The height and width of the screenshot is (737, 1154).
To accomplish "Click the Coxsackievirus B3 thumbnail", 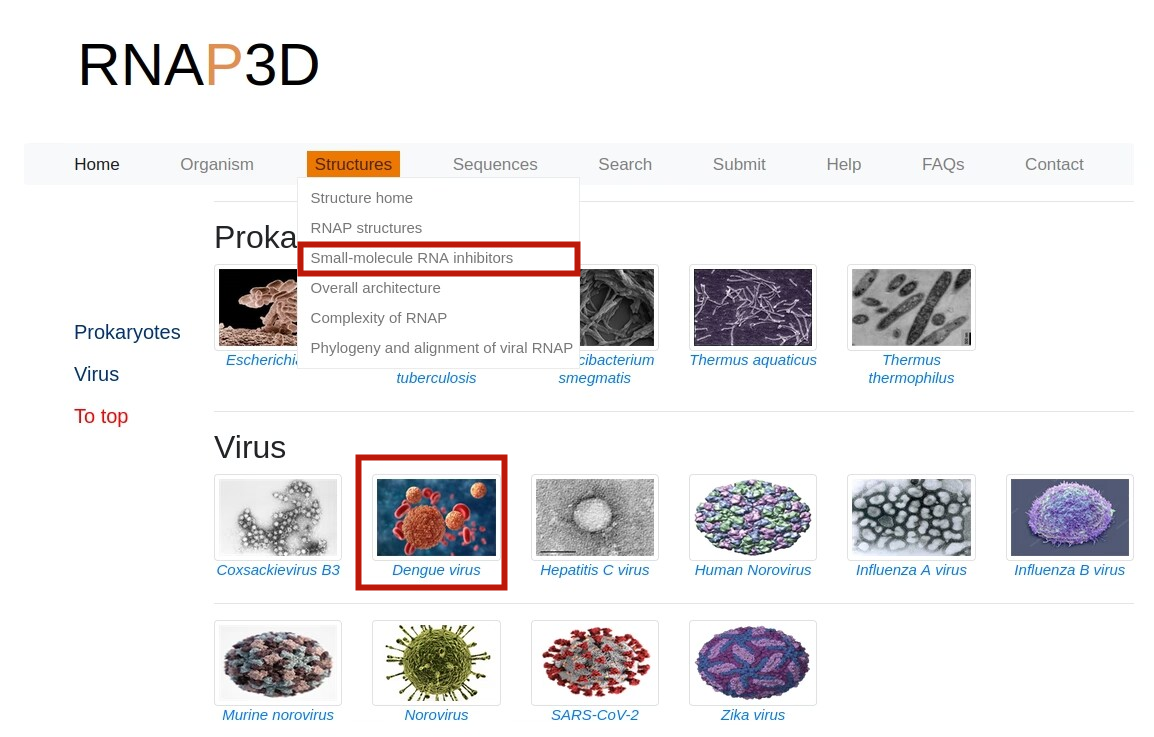I will [x=278, y=517].
